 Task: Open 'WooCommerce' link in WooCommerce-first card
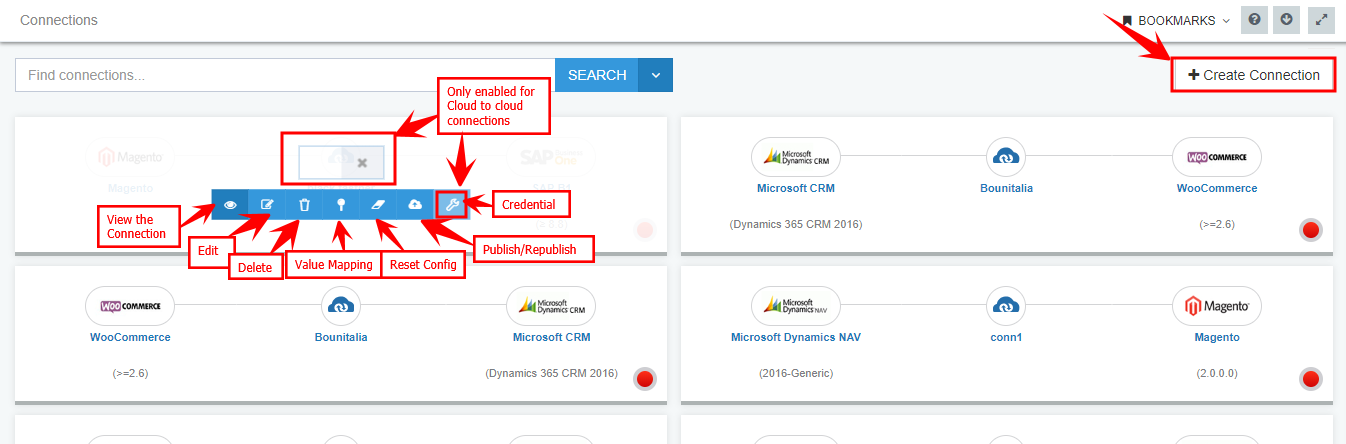click(x=130, y=337)
